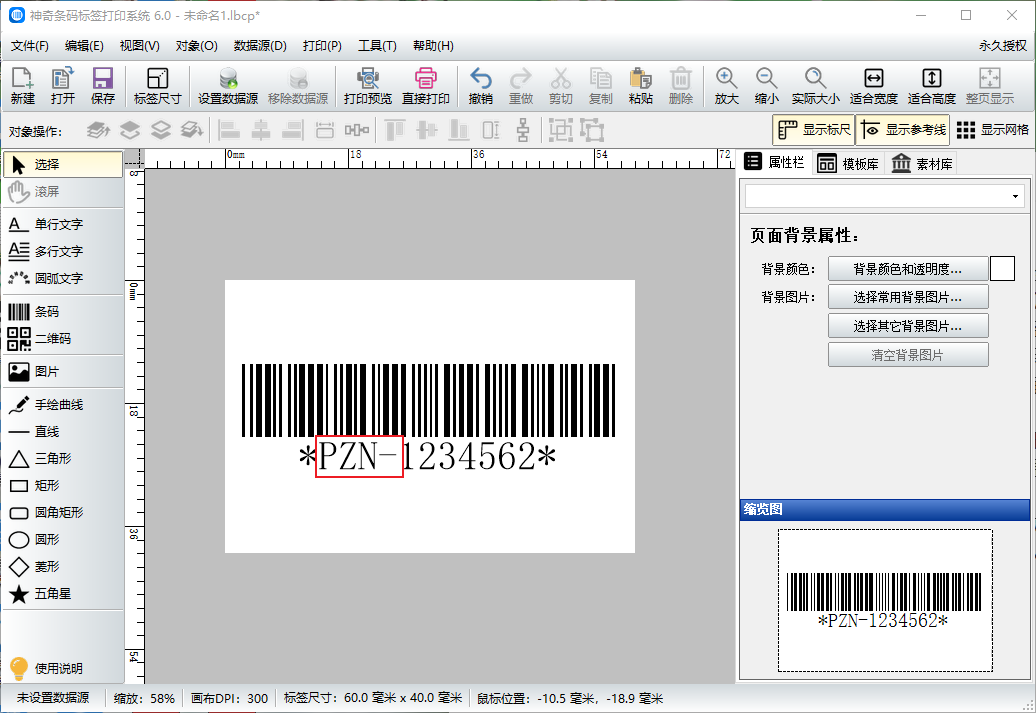Click 选择其它背景图片... button
The height and width of the screenshot is (713, 1036).
(x=908, y=326)
